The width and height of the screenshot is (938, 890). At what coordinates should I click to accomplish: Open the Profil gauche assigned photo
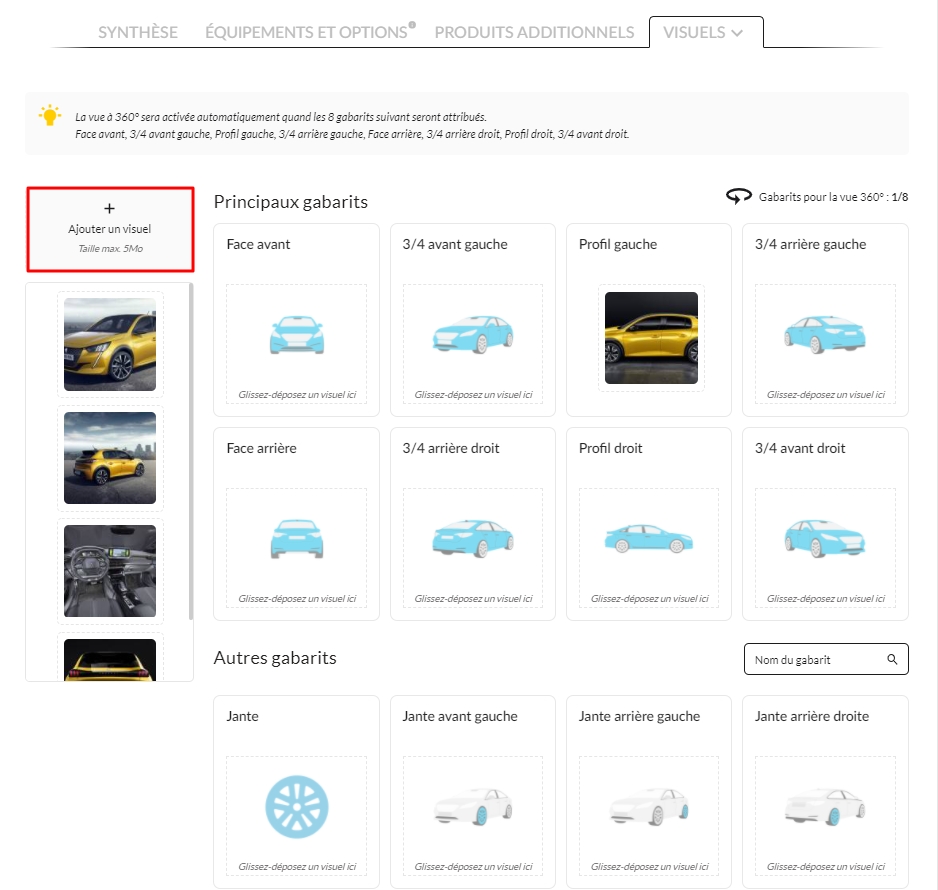point(651,338)
